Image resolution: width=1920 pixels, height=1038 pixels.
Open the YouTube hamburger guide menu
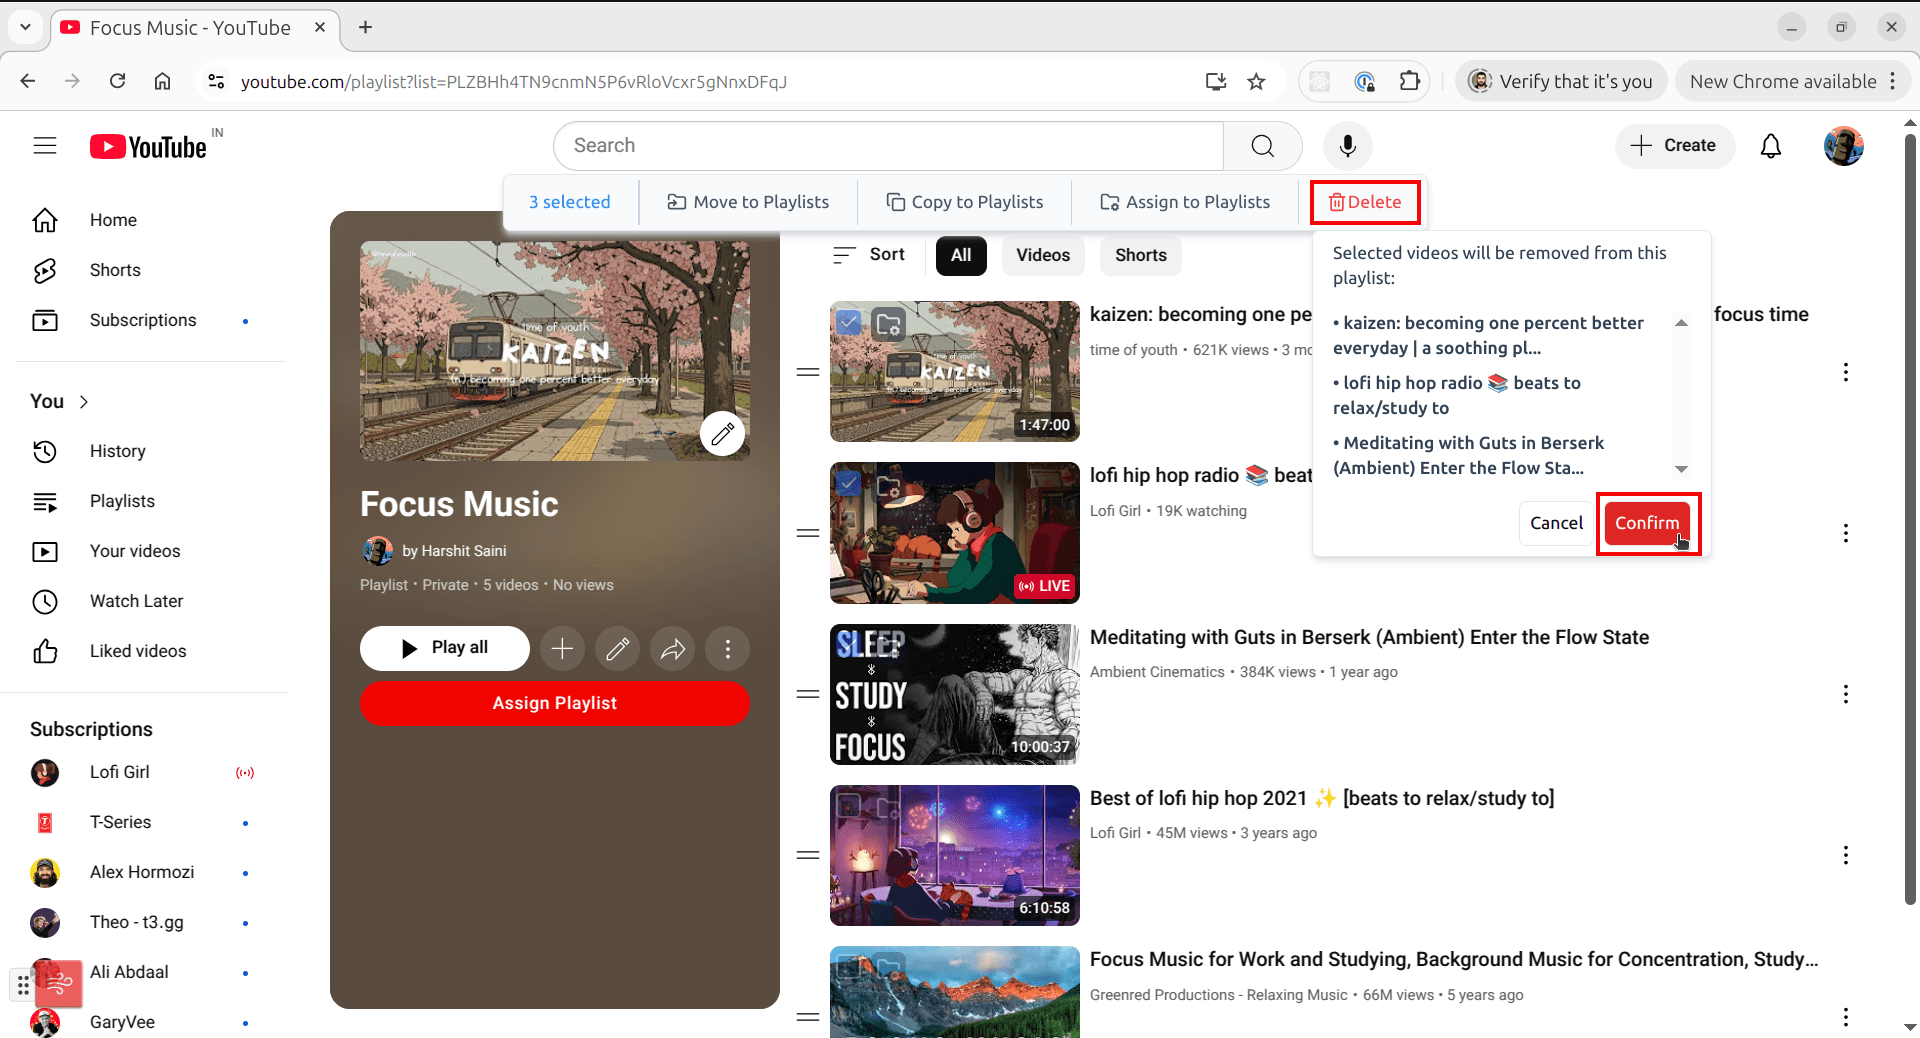coord(45,146)
